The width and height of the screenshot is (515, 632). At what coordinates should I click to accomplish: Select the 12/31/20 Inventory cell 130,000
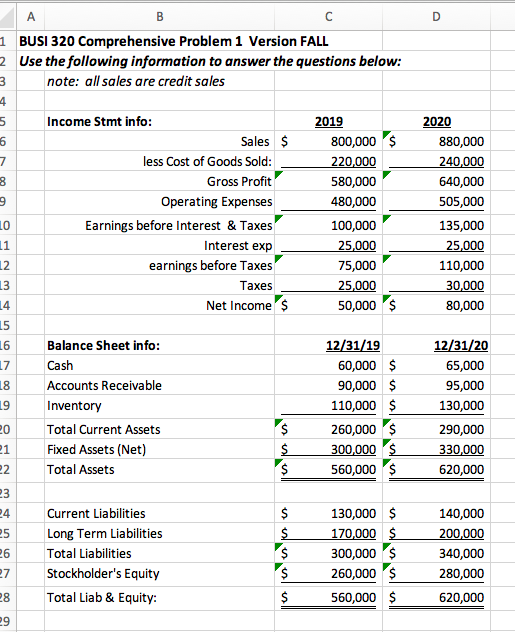tap(436, 405)
